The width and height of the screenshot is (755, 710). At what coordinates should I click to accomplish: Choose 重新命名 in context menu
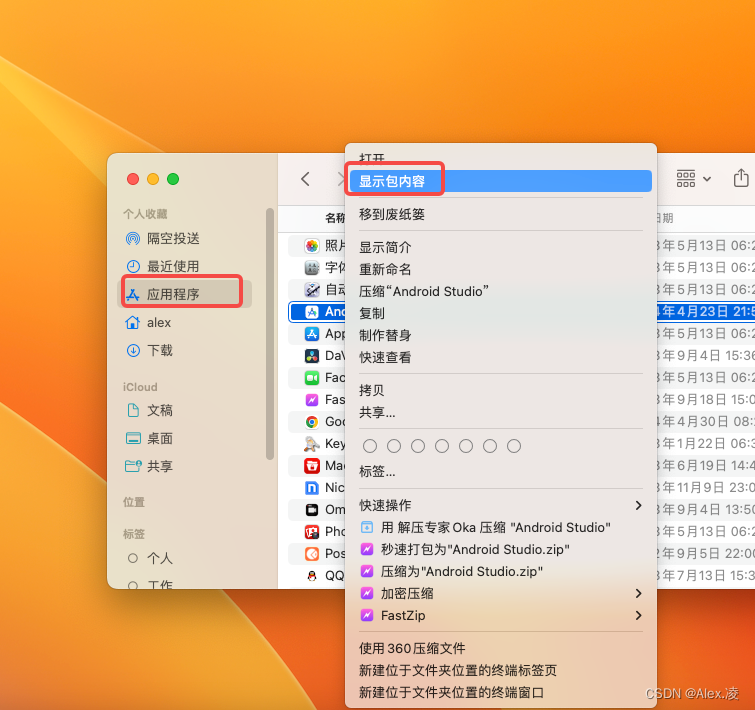(x=501, y=270)
